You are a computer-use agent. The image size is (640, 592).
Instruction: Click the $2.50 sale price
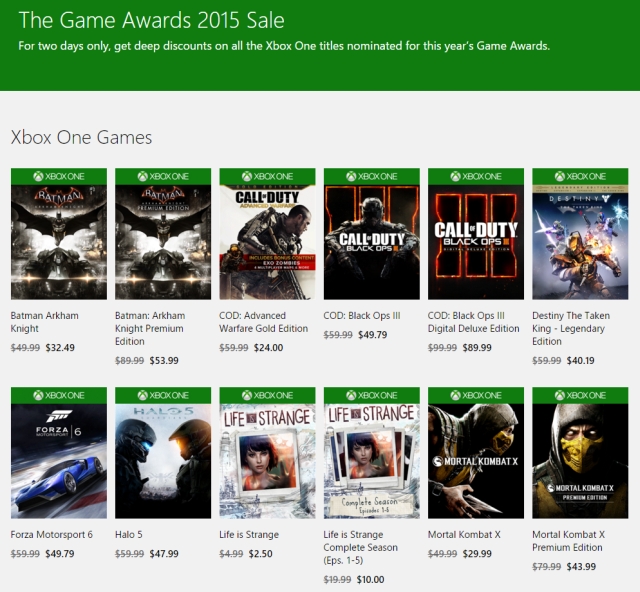[x=261, y=554]
